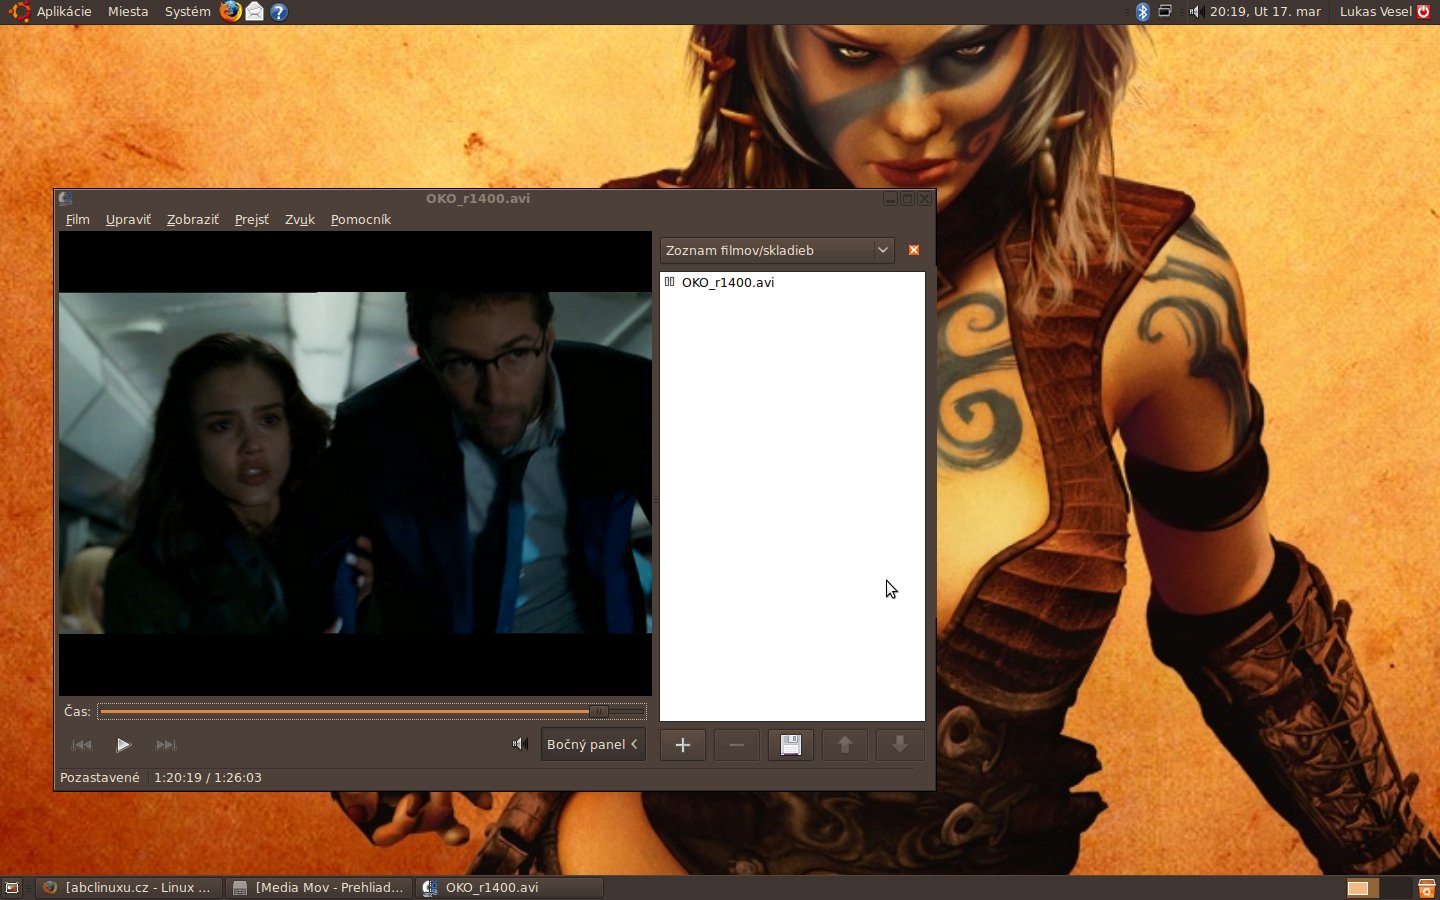This screenshot has height=900, width=1440.
Task: Switch to abclinuxu.cz taskbar window
Action: click(129, 887)
